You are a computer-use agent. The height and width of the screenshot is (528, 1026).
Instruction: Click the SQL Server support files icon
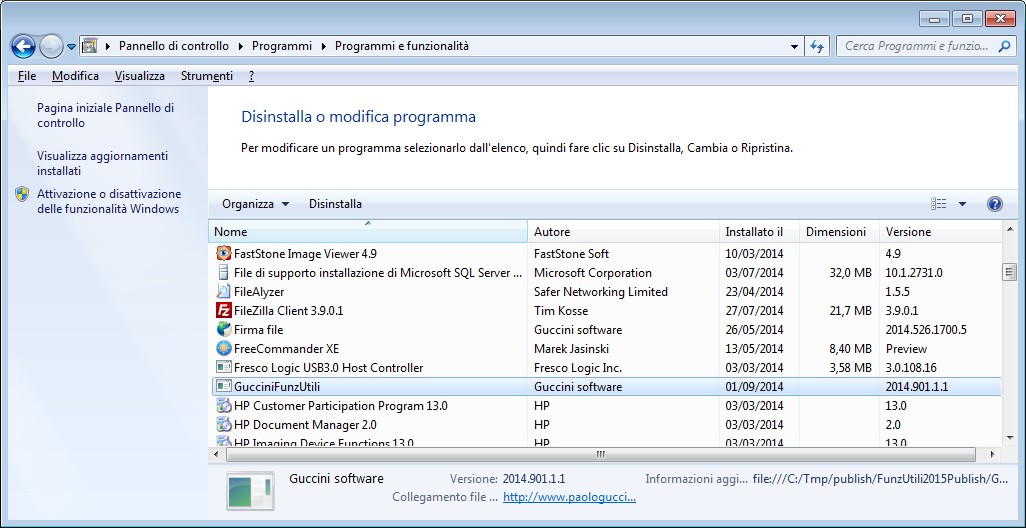(224, 272)
